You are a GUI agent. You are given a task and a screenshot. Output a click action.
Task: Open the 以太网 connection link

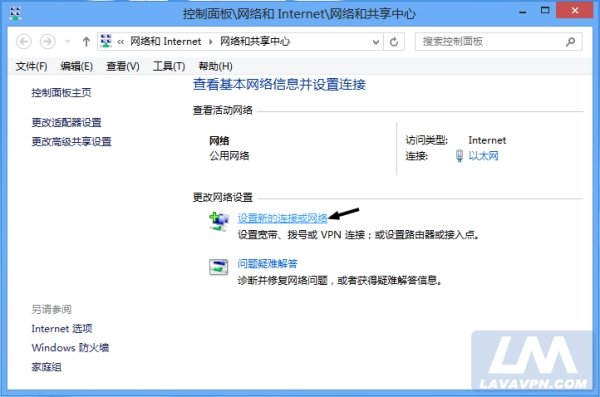coord(483,156)
